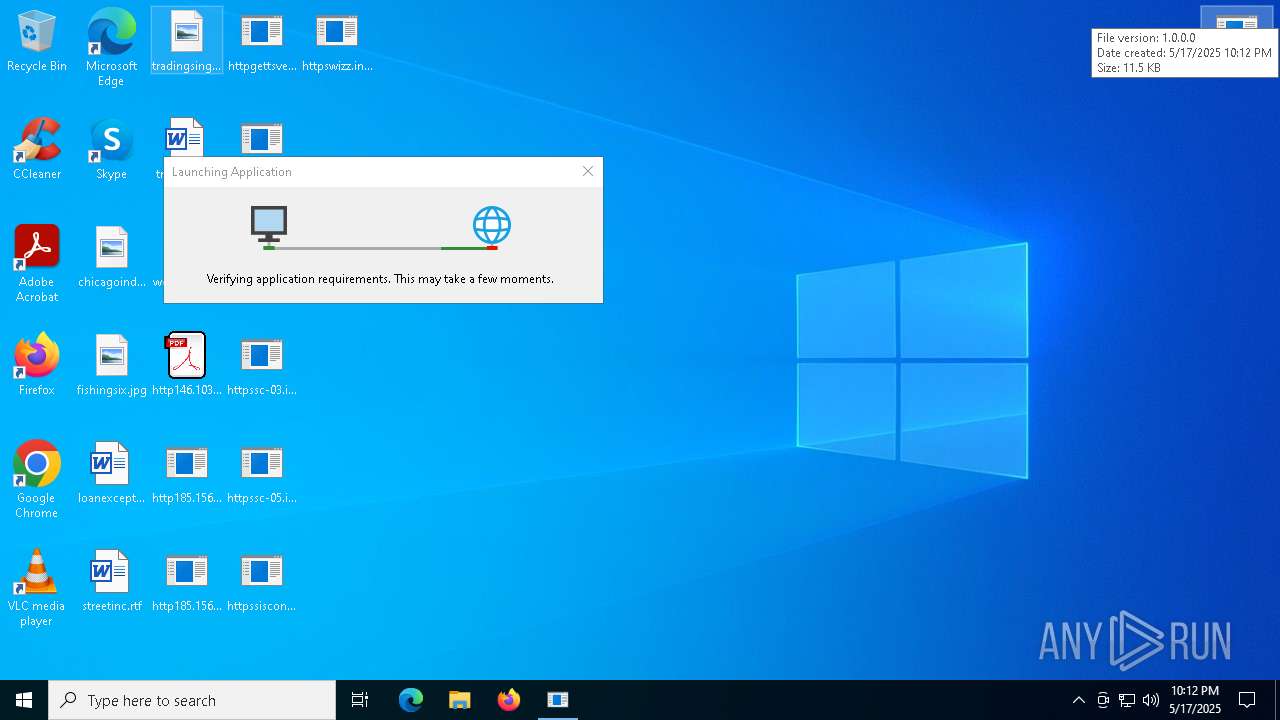Open Microsoft Edge from the taskbar
The height and width of the screenshot is (720, 1280).
[x=411, y=700]
